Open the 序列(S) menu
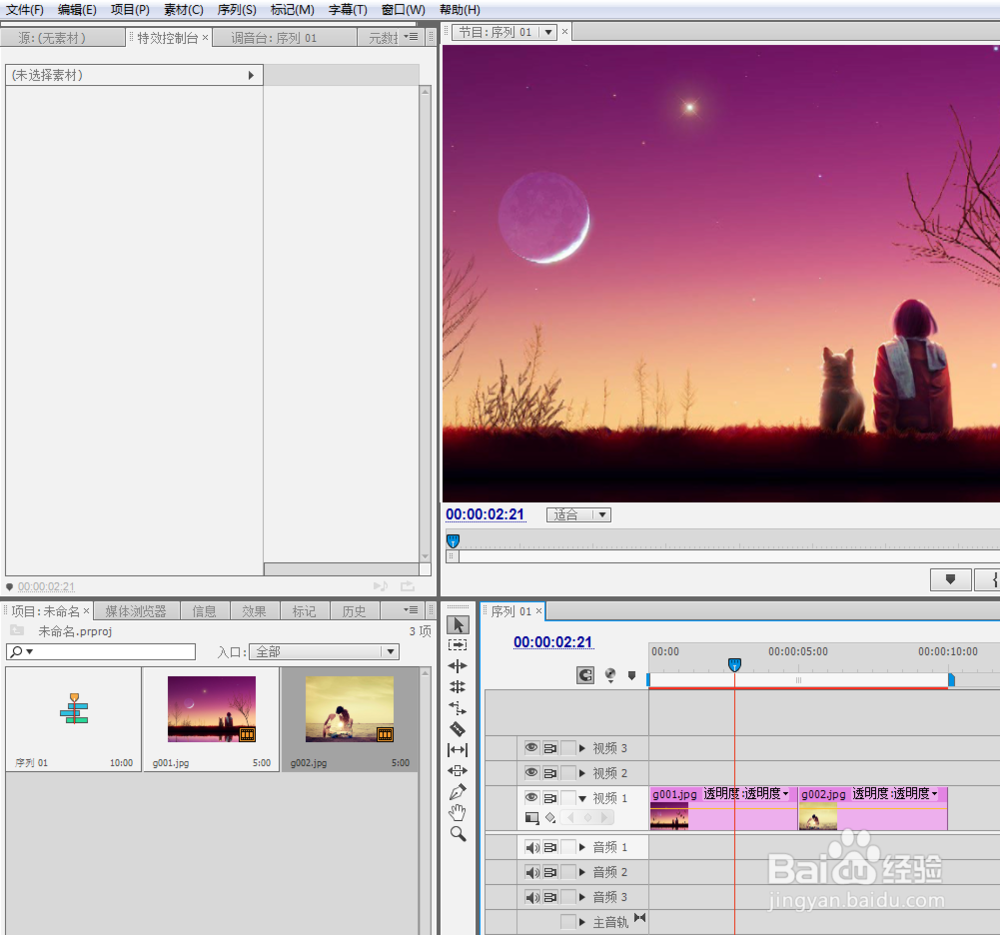Screen dimensions: 1000x935 [x=237, y=10]
